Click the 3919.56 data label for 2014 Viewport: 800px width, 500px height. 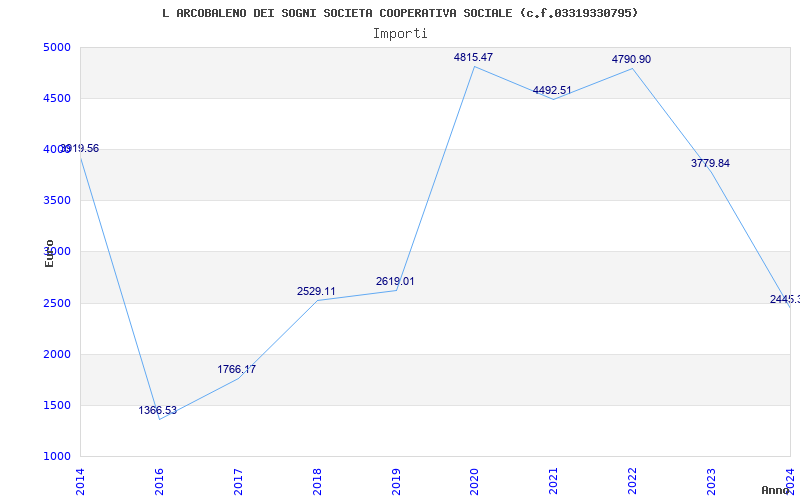click(80, 148)
